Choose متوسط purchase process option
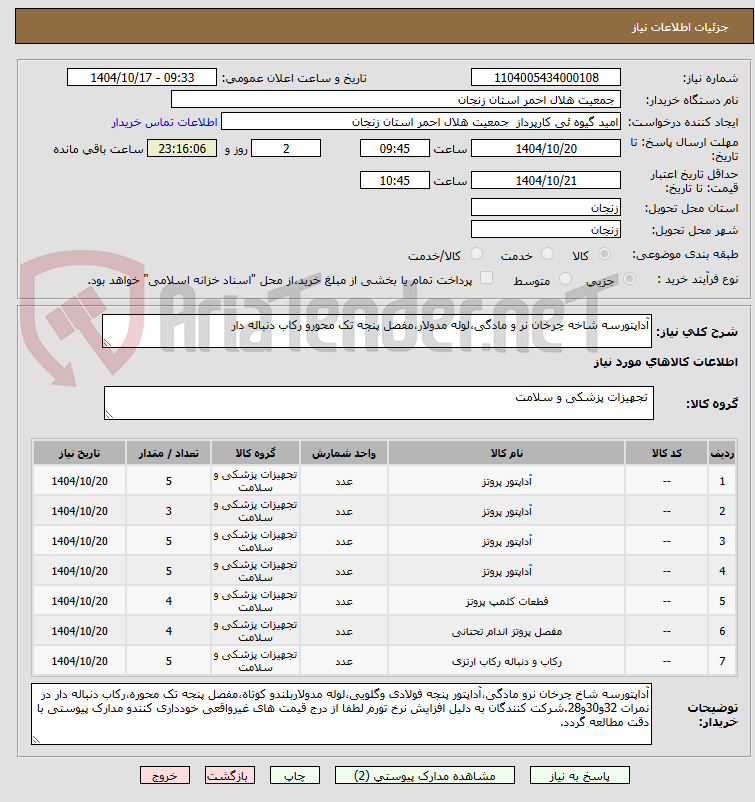 click(x=565, y=279)
